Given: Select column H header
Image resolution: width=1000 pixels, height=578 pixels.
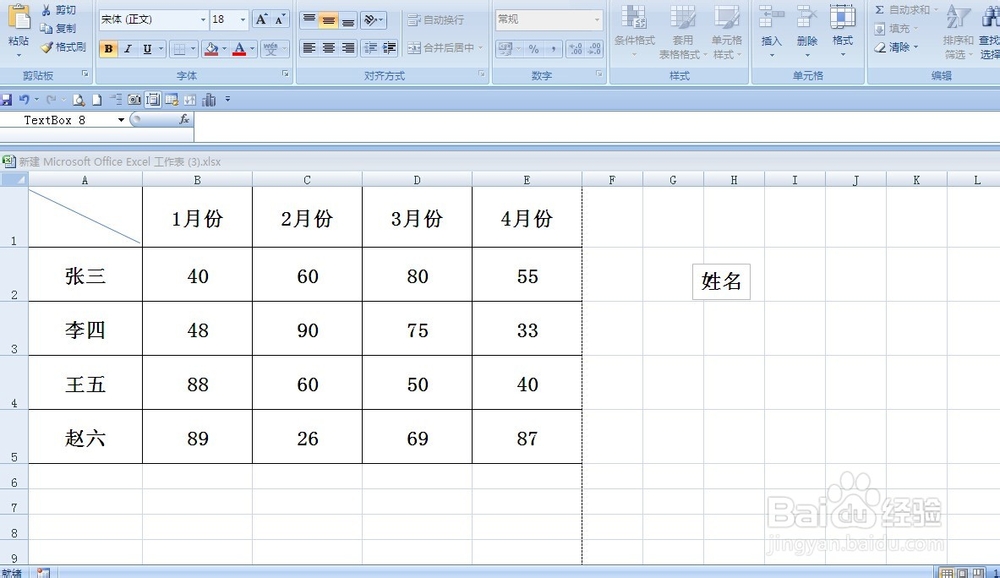Looking at the screenshot, I should pyautogui.click(x=733, y=181).
